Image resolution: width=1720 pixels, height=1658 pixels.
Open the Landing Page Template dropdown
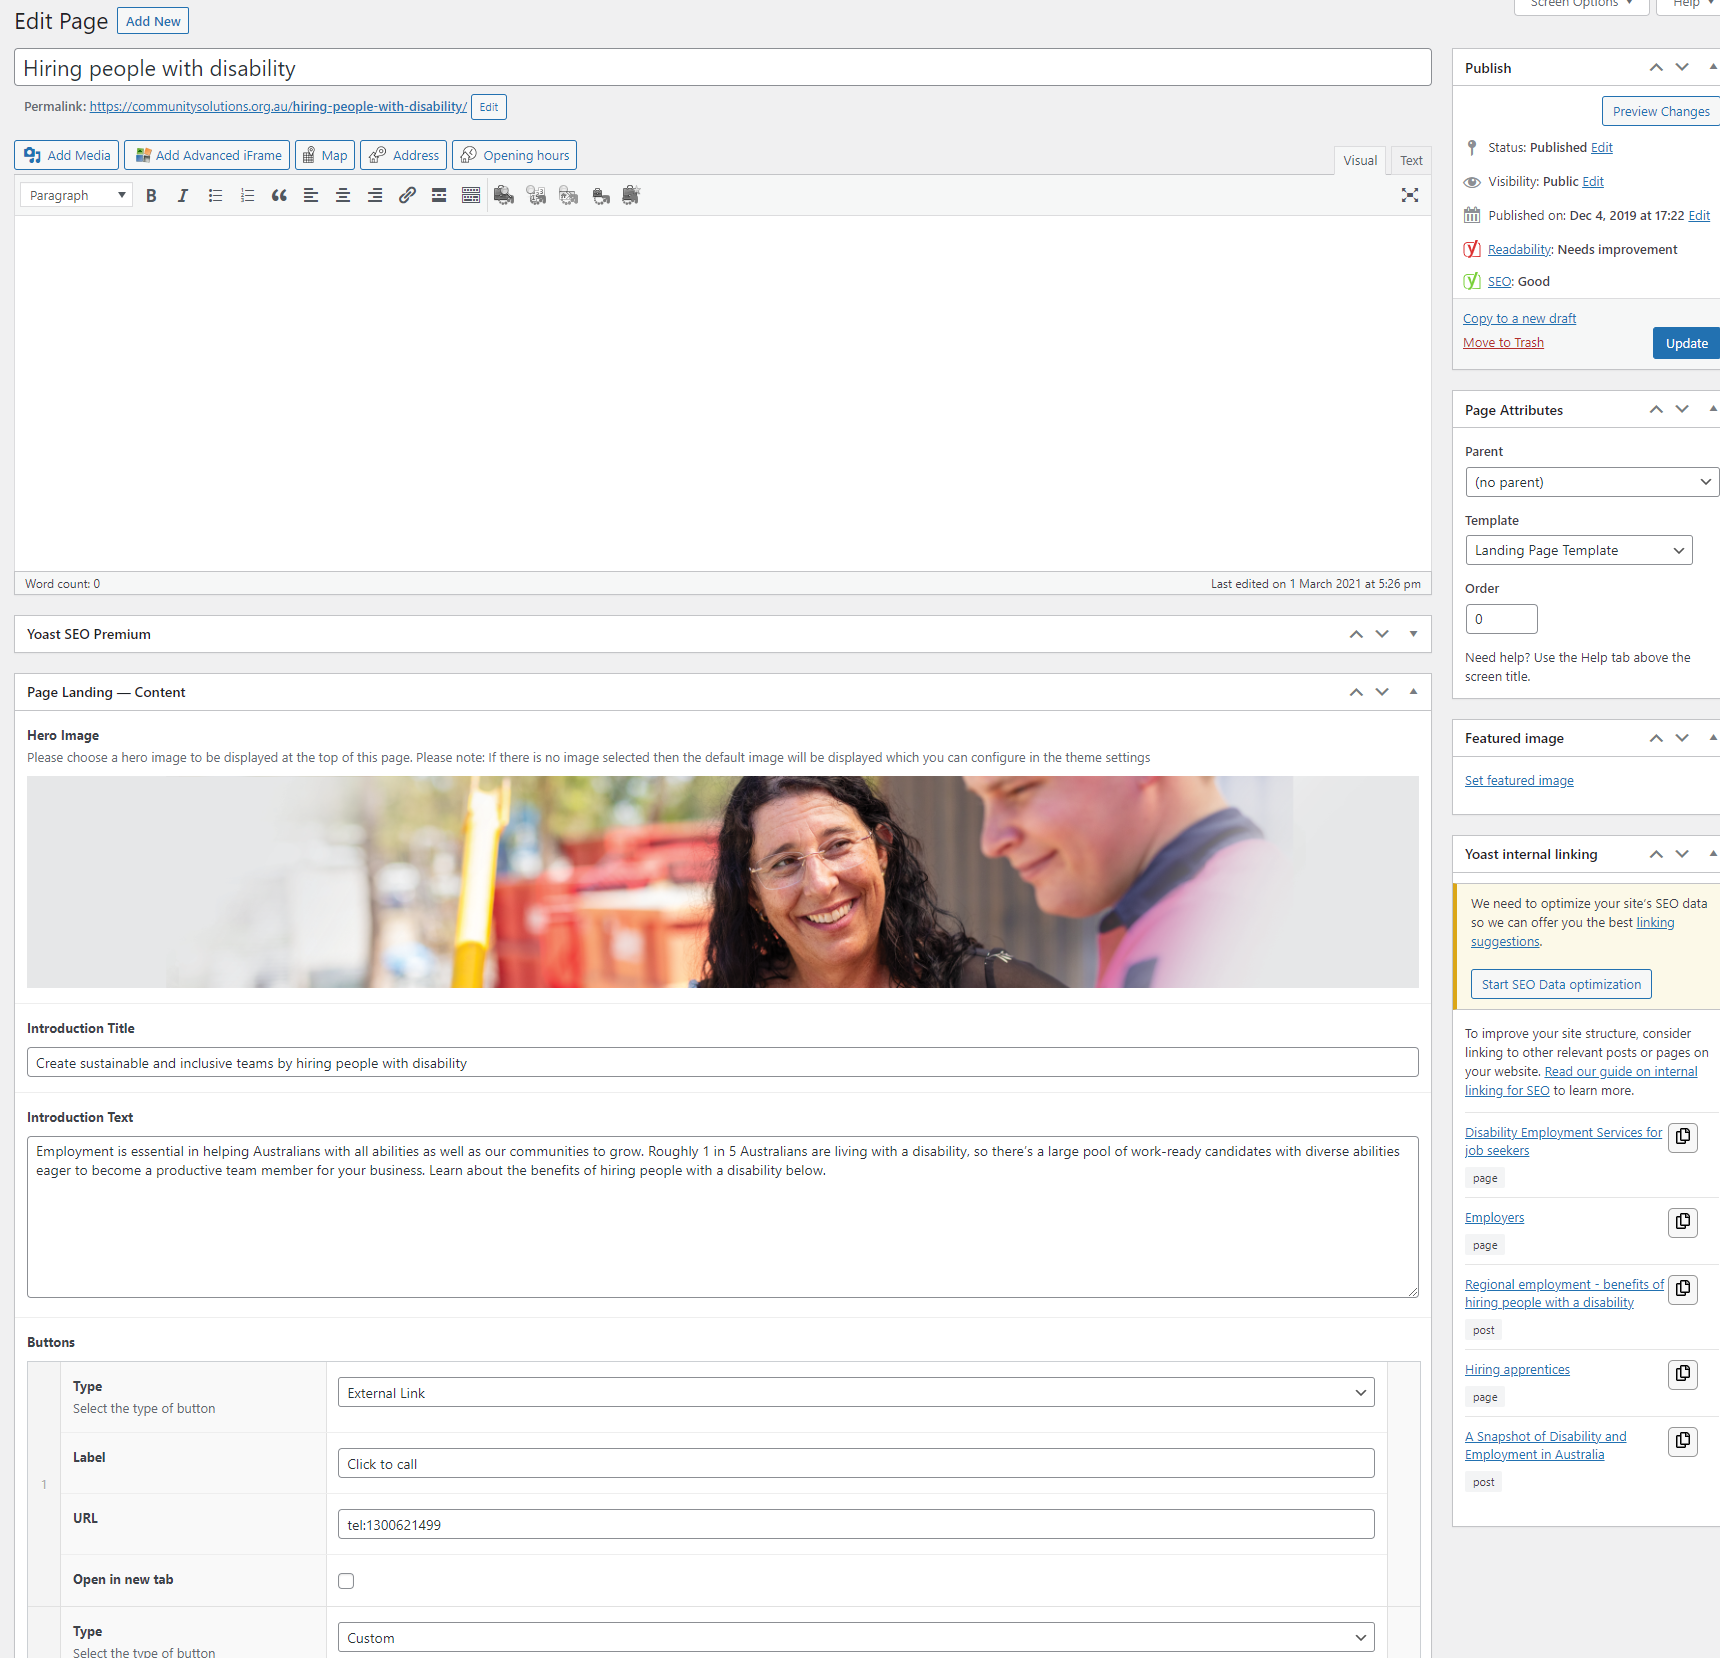[1578, 550]
